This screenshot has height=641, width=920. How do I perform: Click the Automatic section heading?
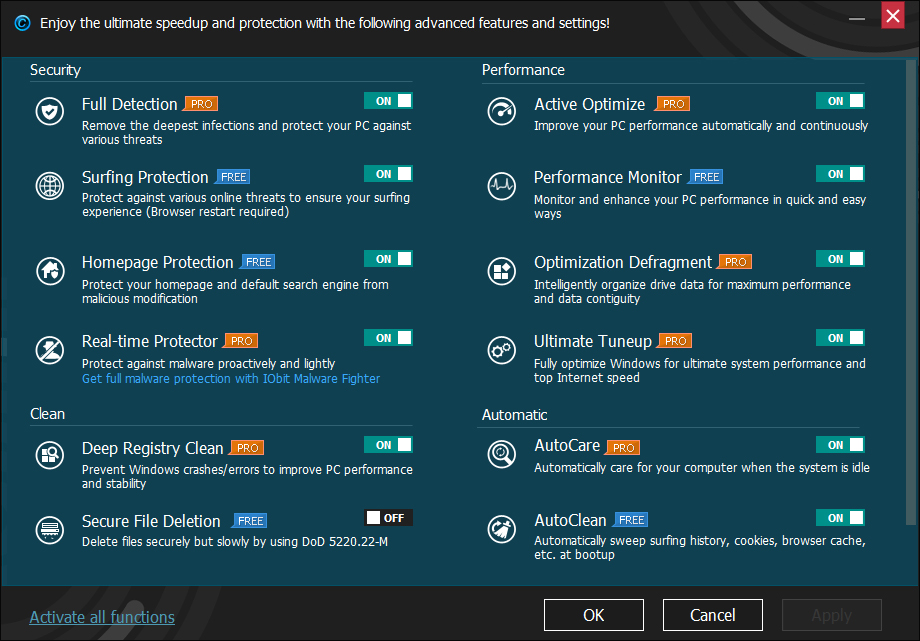514,415
